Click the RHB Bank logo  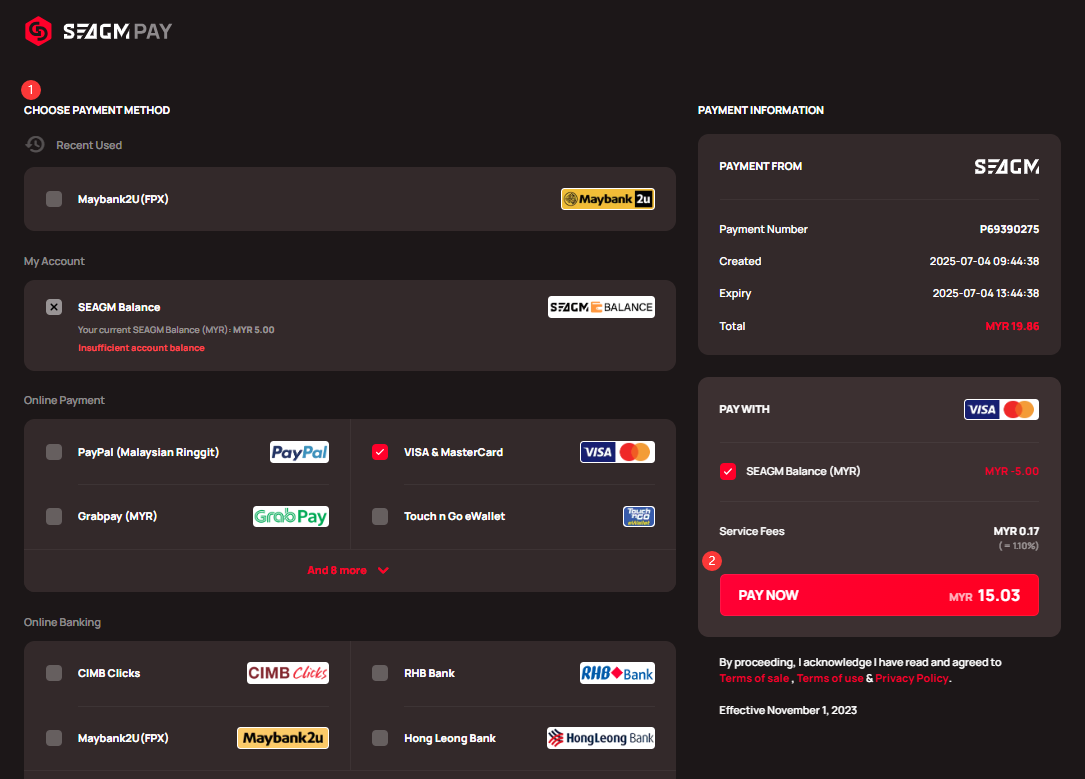coord(617,673)
